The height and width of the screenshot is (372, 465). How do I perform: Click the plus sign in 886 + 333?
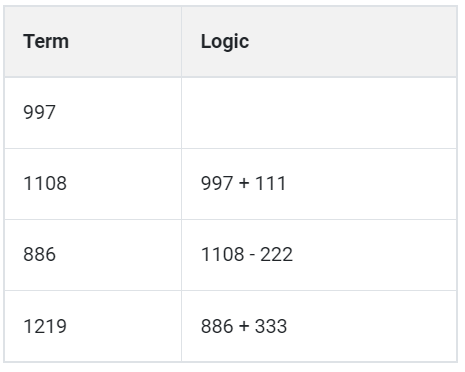pyautogui.click(x=244, y=326)
